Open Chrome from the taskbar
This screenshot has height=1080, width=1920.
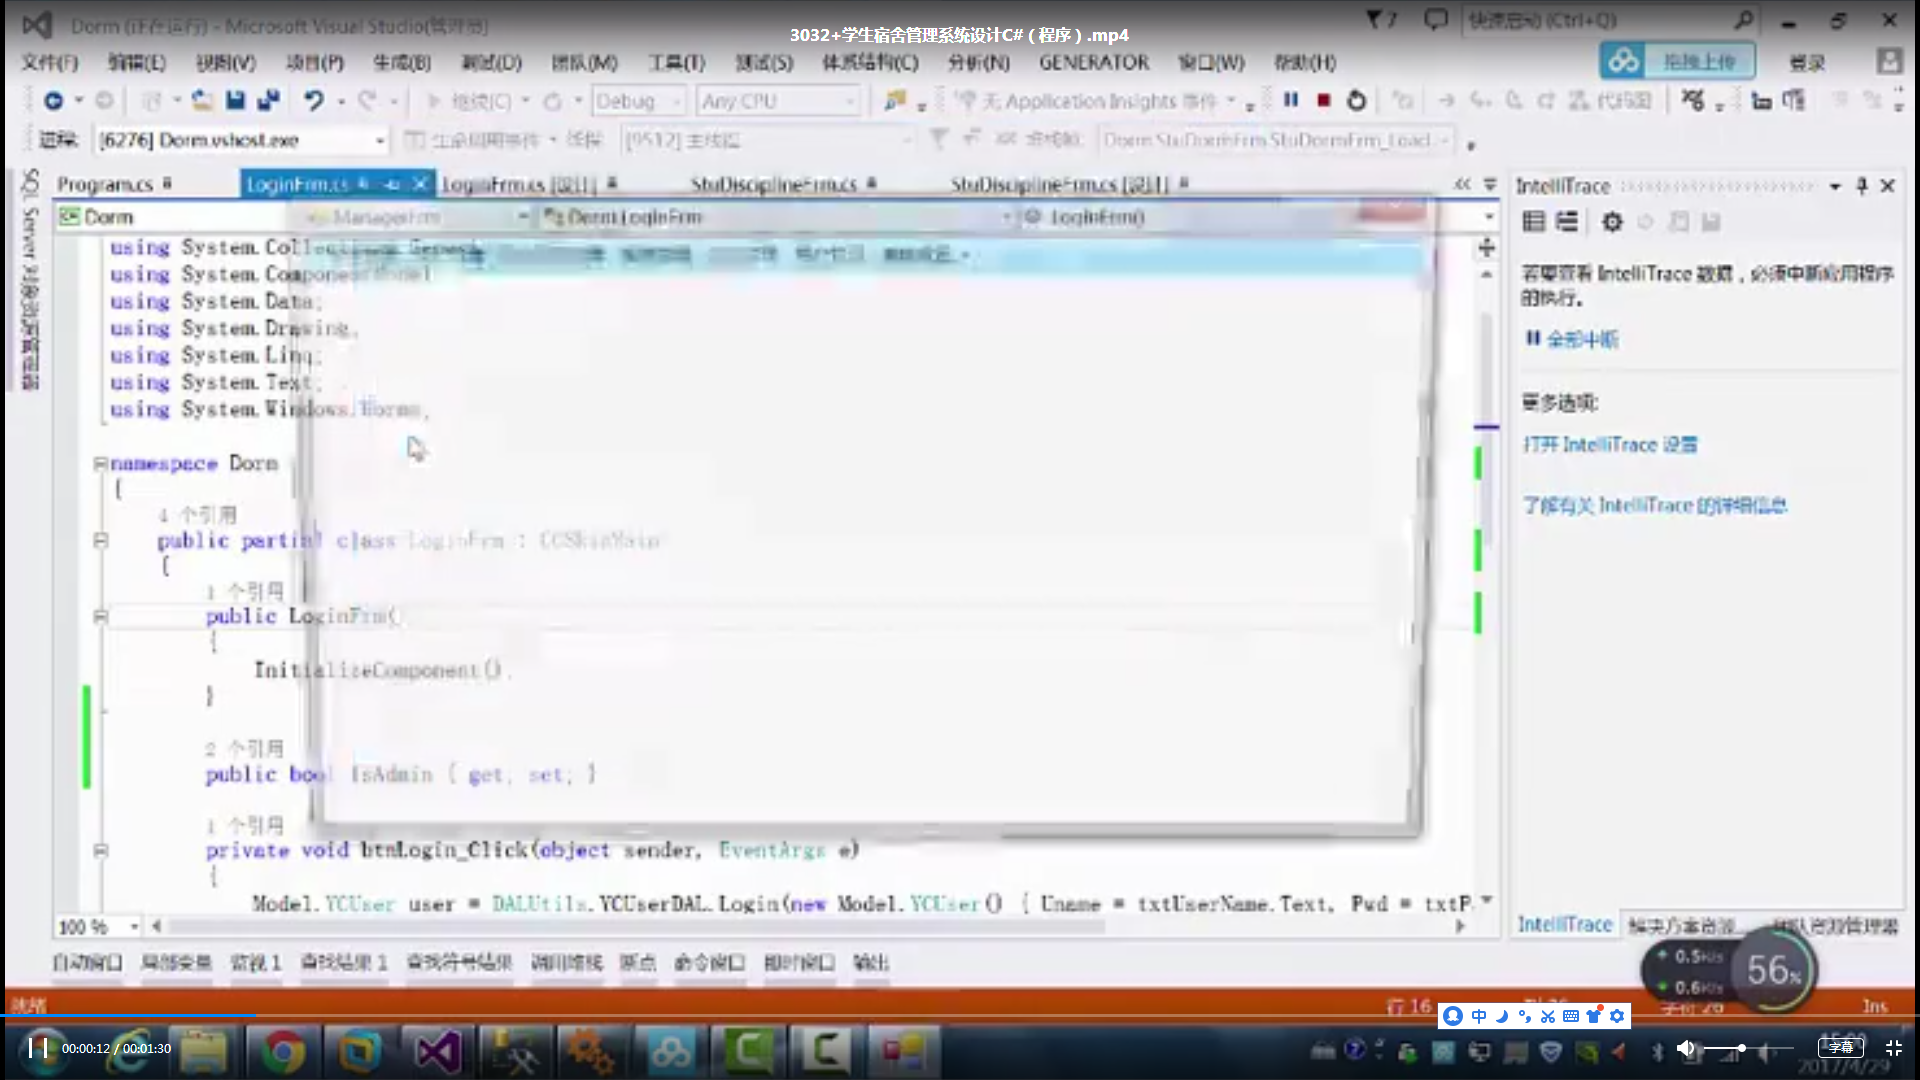click(x=283, y=1052)
